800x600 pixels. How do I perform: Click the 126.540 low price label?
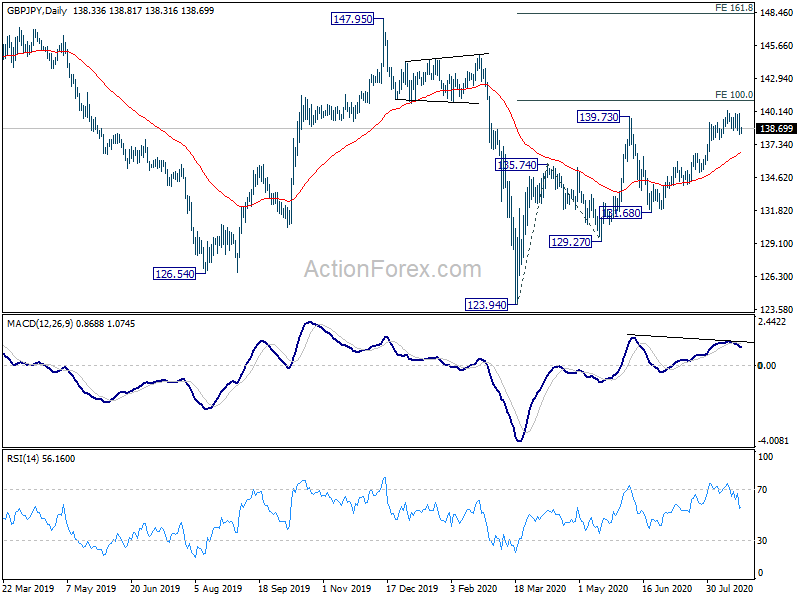tap(174, 274)
